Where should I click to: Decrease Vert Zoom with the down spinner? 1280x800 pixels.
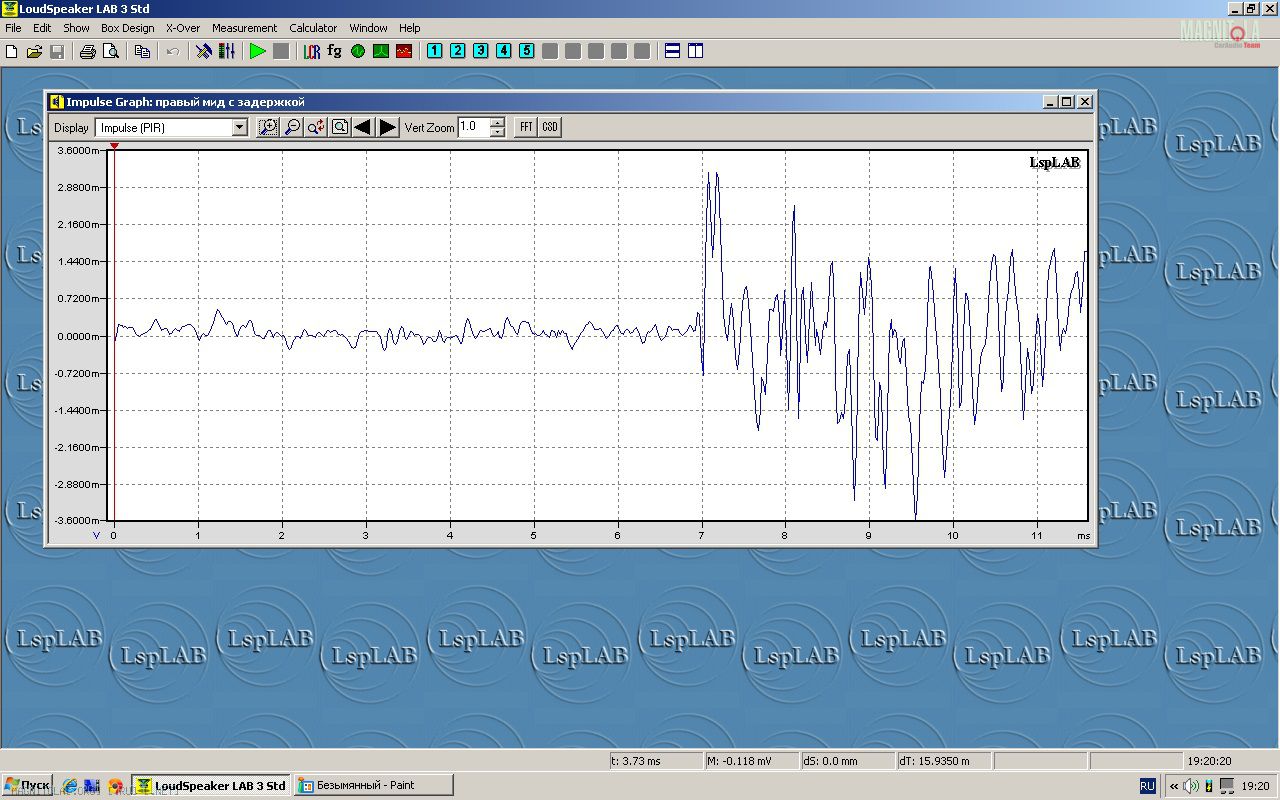[497, 132]
